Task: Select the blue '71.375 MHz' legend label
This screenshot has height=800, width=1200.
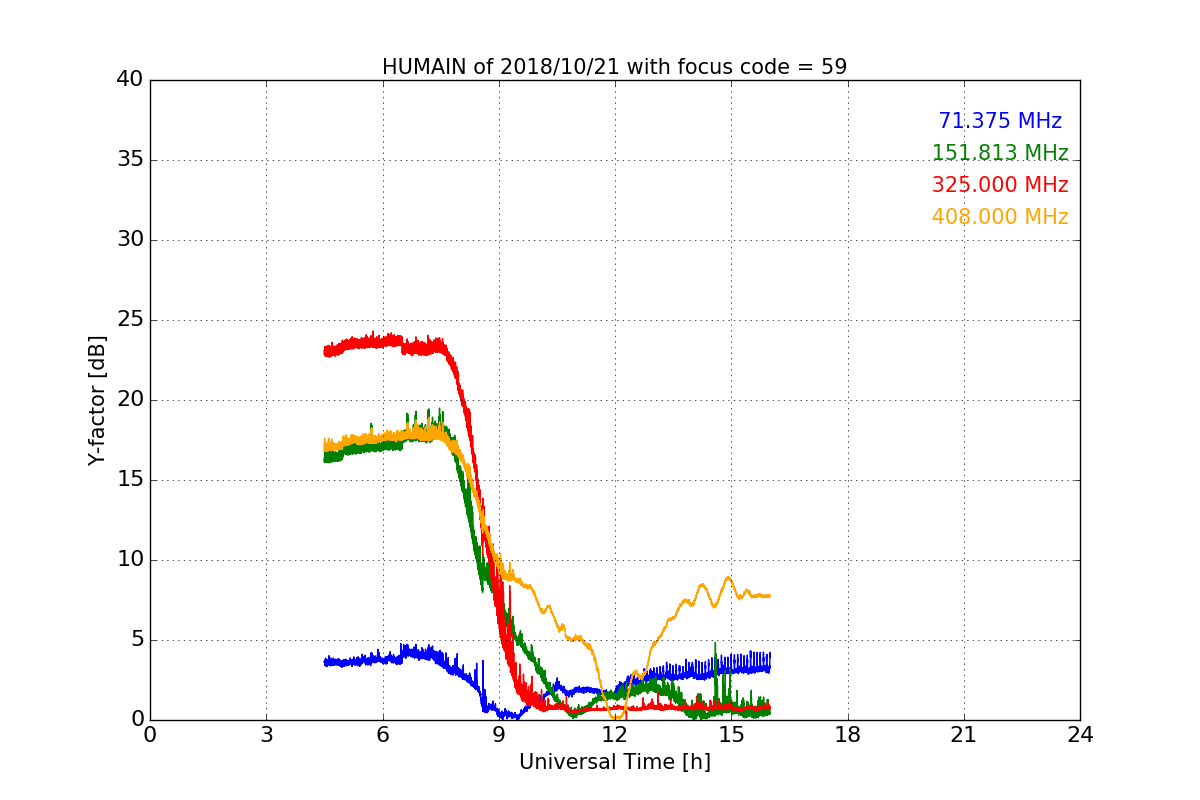Action: (1000, 121)
